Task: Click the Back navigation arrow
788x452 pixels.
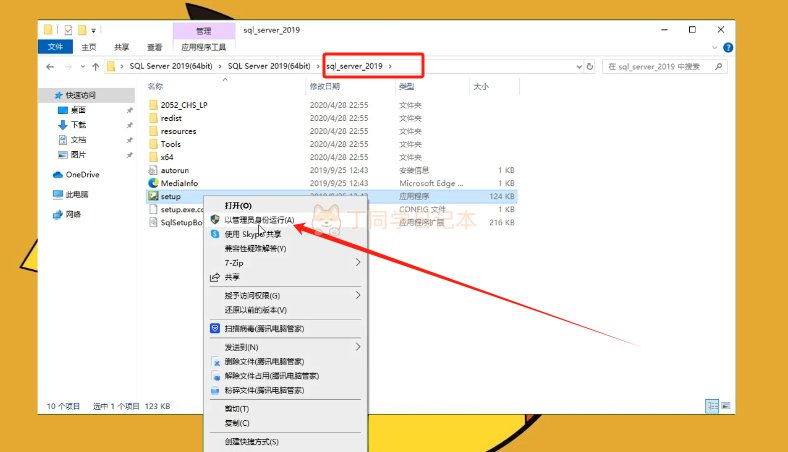Action: click(x=50, y=67)
